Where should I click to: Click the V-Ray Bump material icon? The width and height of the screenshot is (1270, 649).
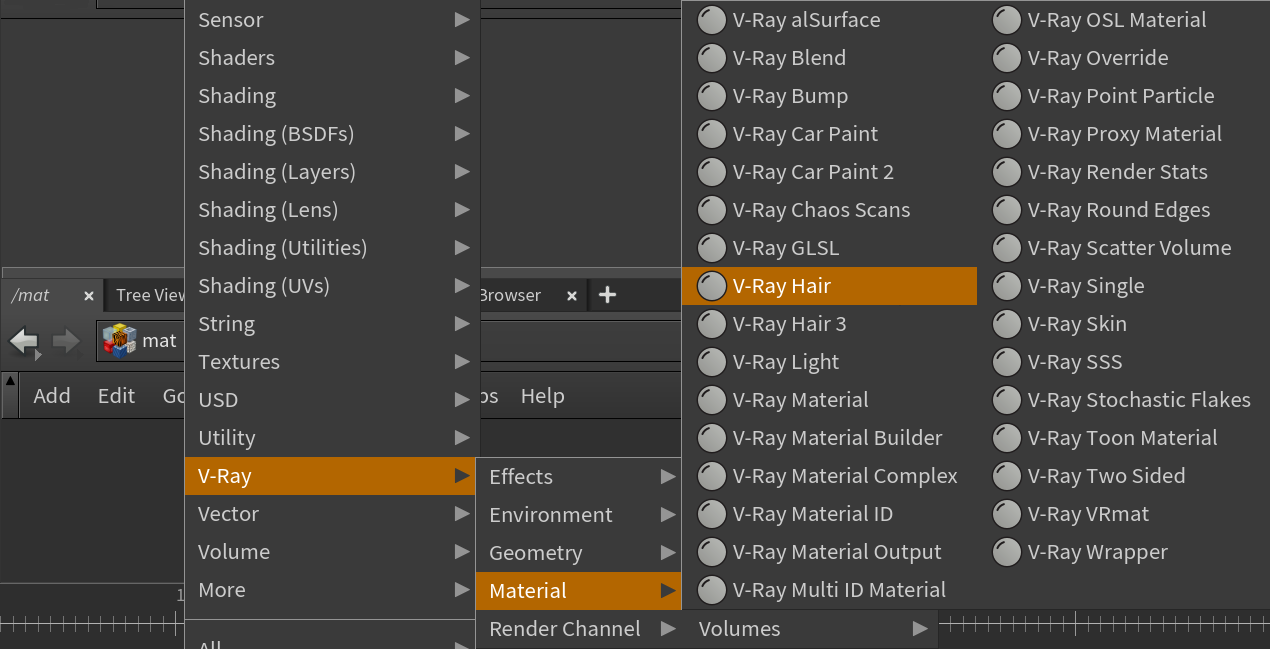click(711, 96)
